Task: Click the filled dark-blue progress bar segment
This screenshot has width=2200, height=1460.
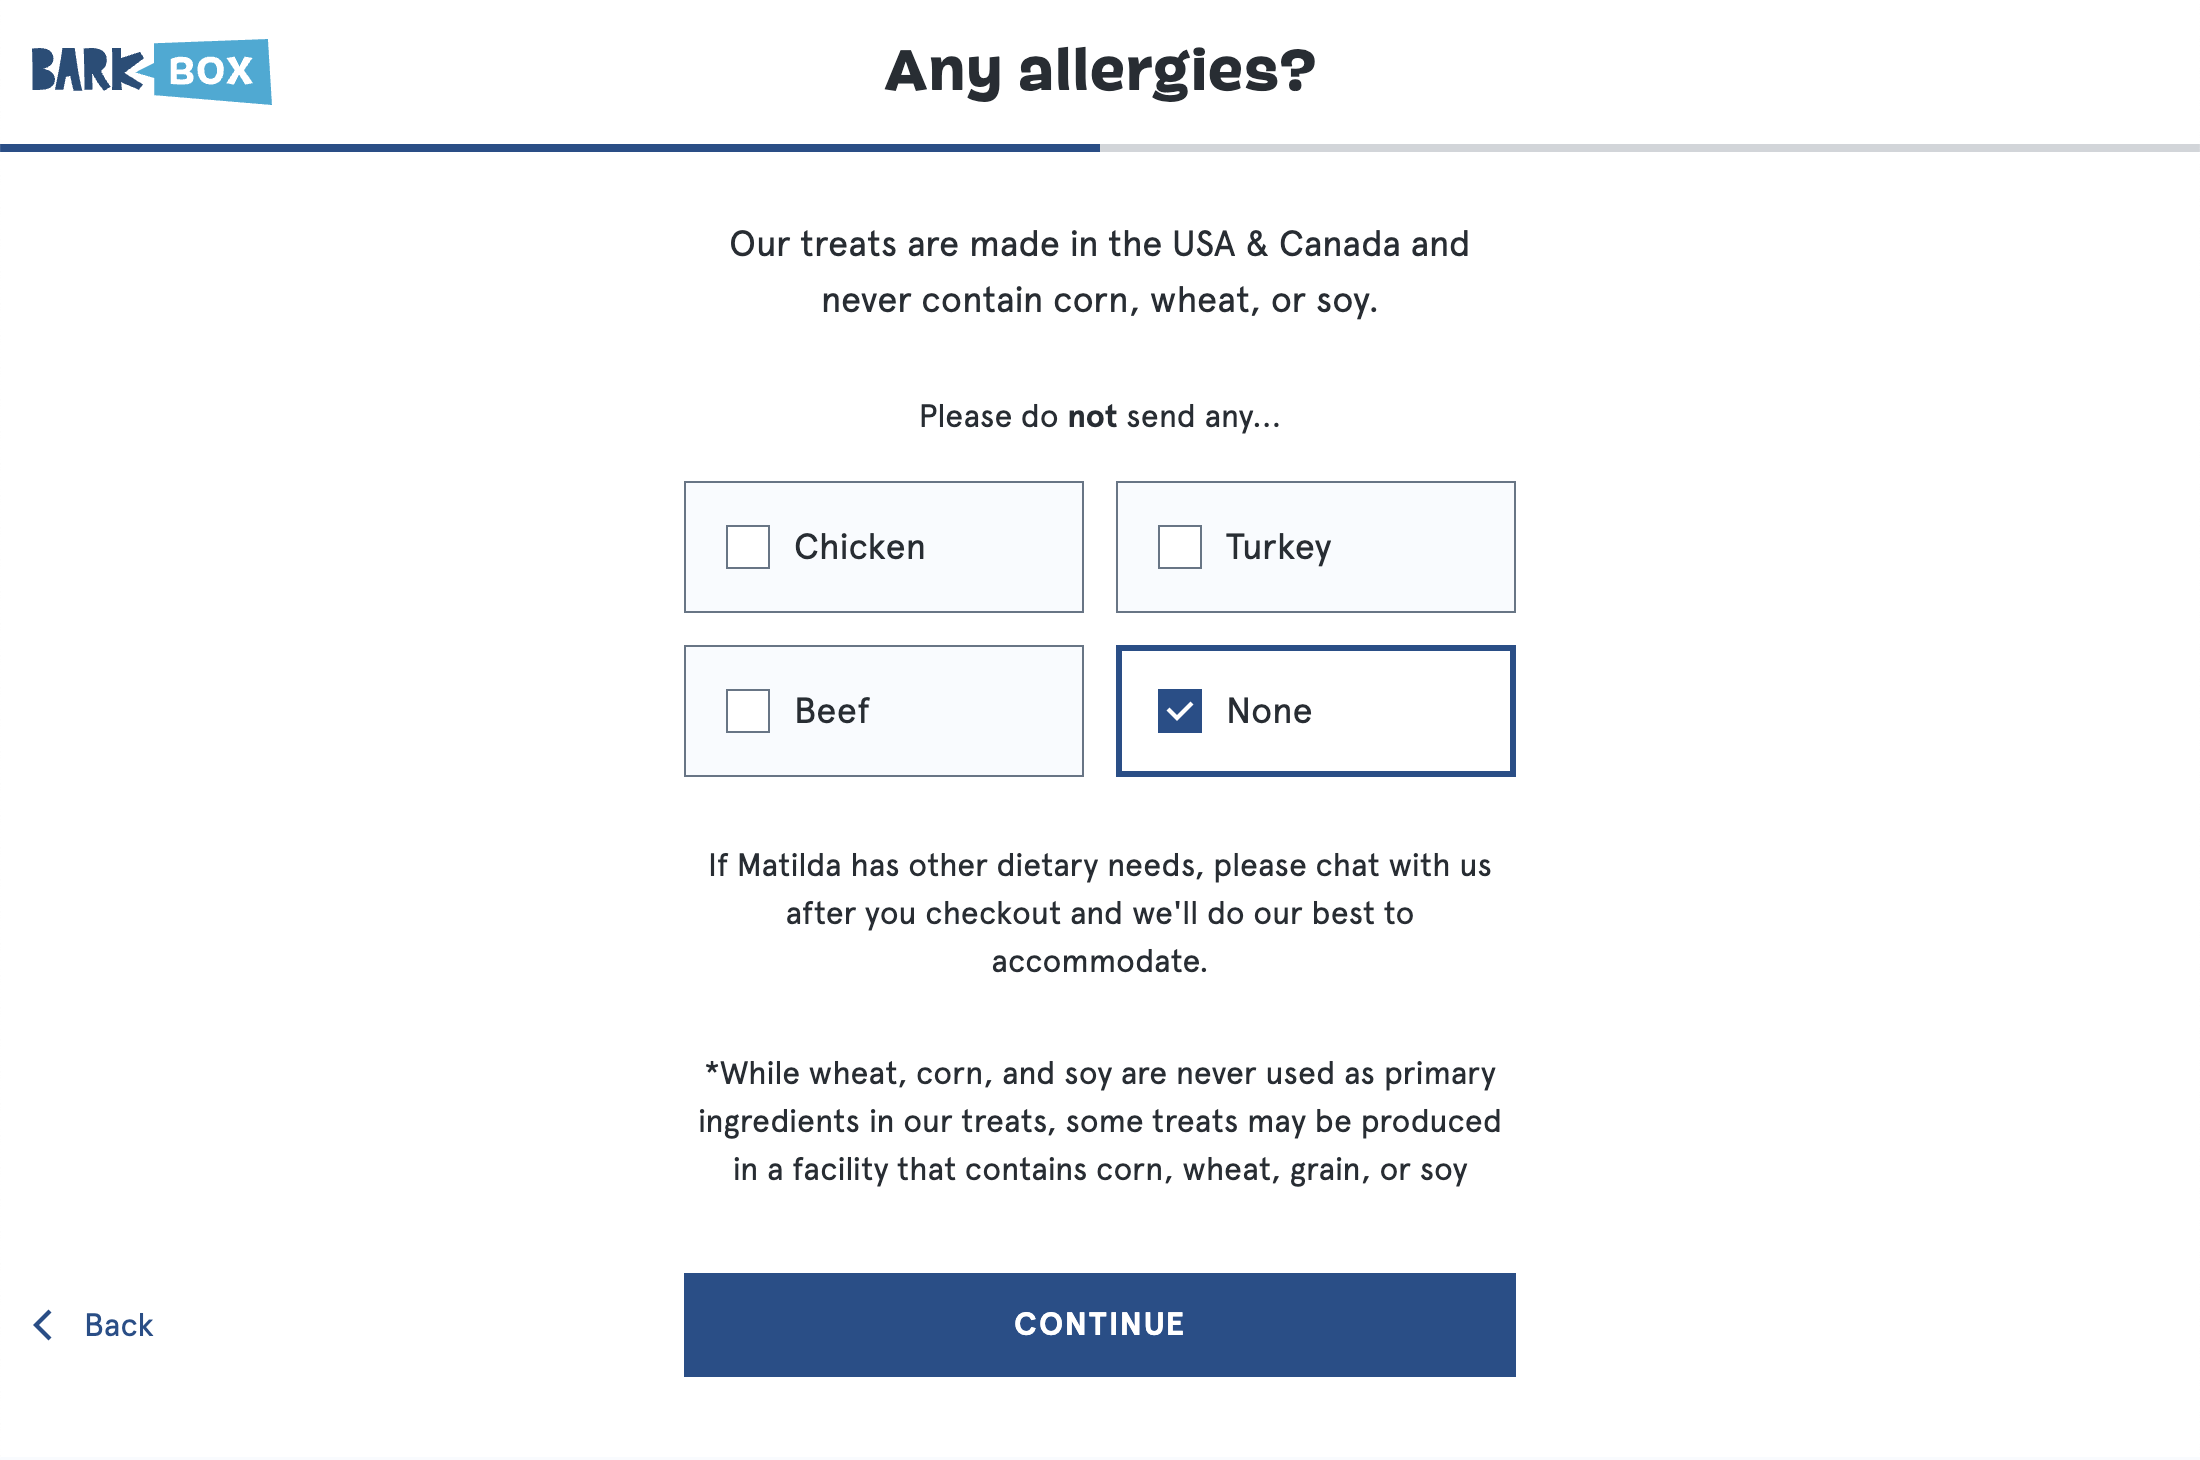Action: pyautogui.click(x=550, y=148)
